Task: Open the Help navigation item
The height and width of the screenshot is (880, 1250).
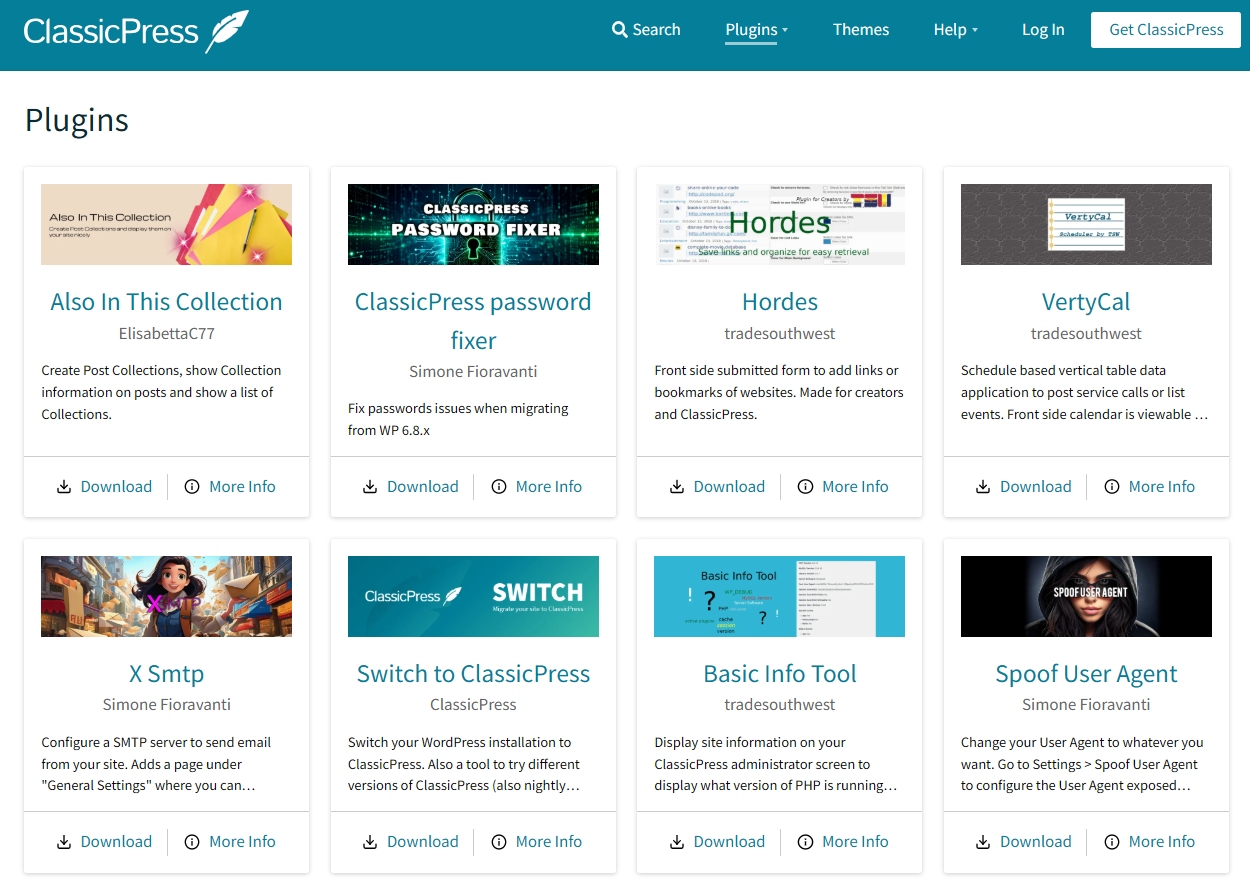Action: 950,30
